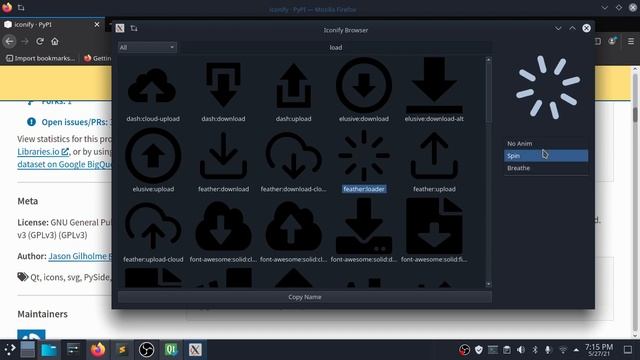Image resolution: width=640 pixels, height=360 pixels.
Task: Open the KDE application launcher
Action: (x=9, y=349)
